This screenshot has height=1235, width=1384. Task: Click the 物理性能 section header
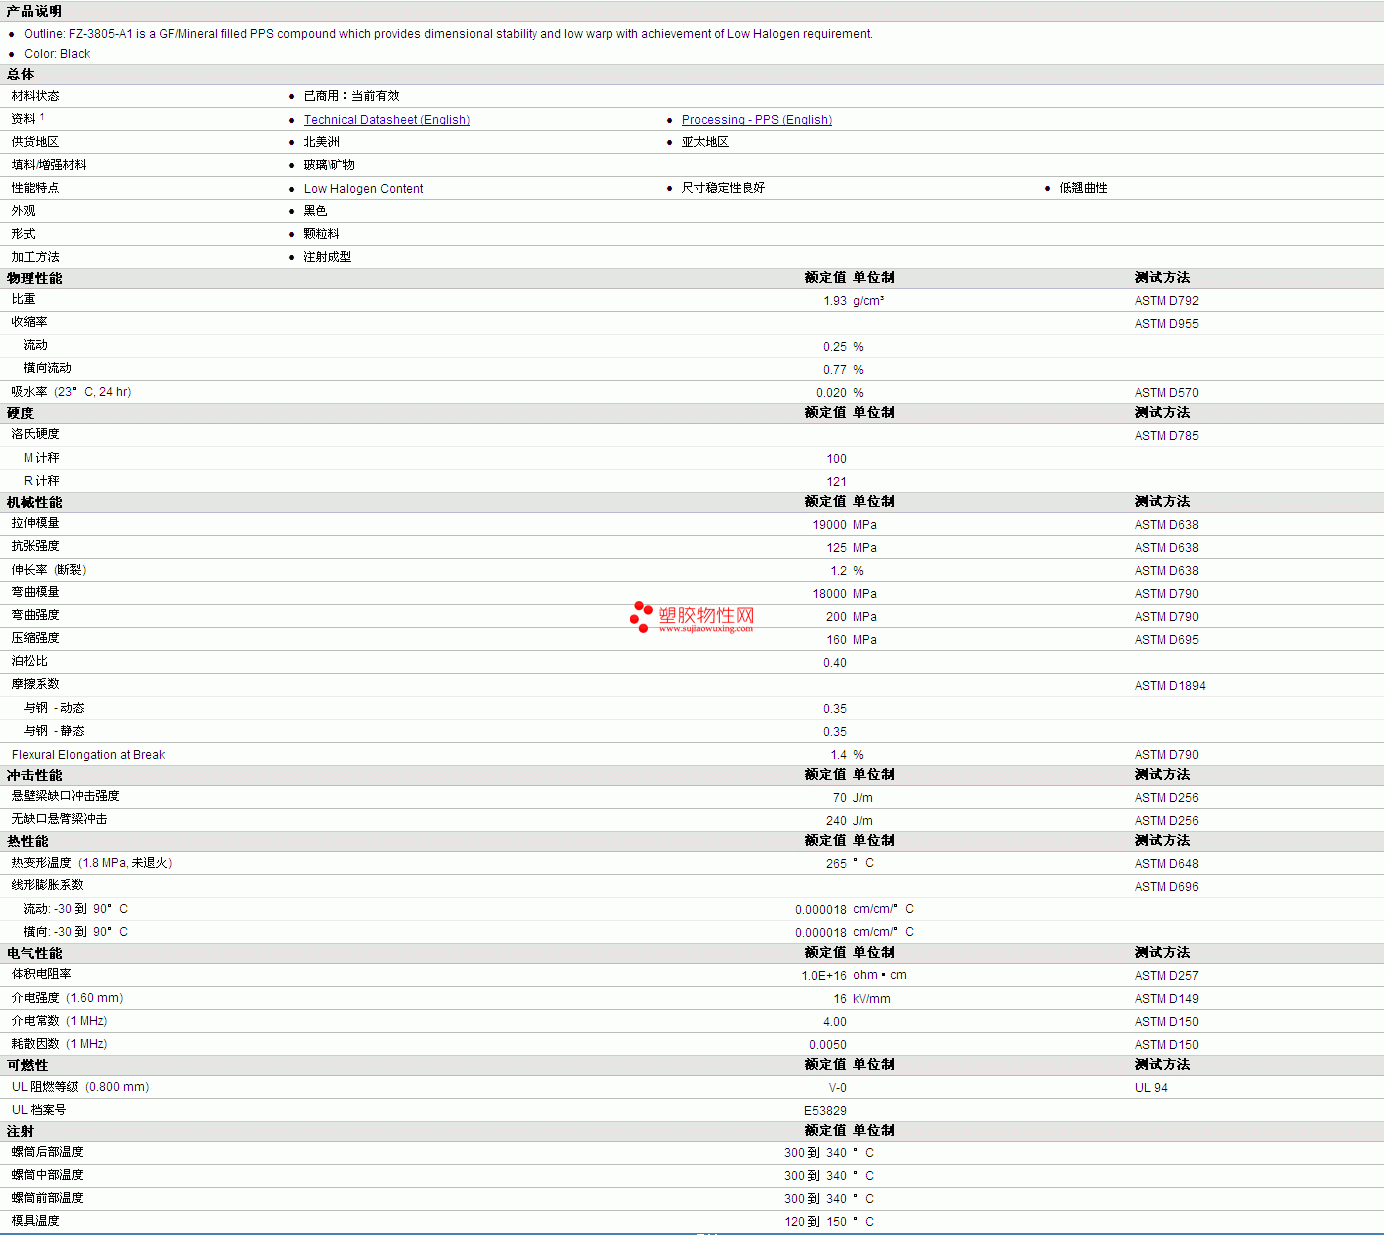click(x=34, y=278)
